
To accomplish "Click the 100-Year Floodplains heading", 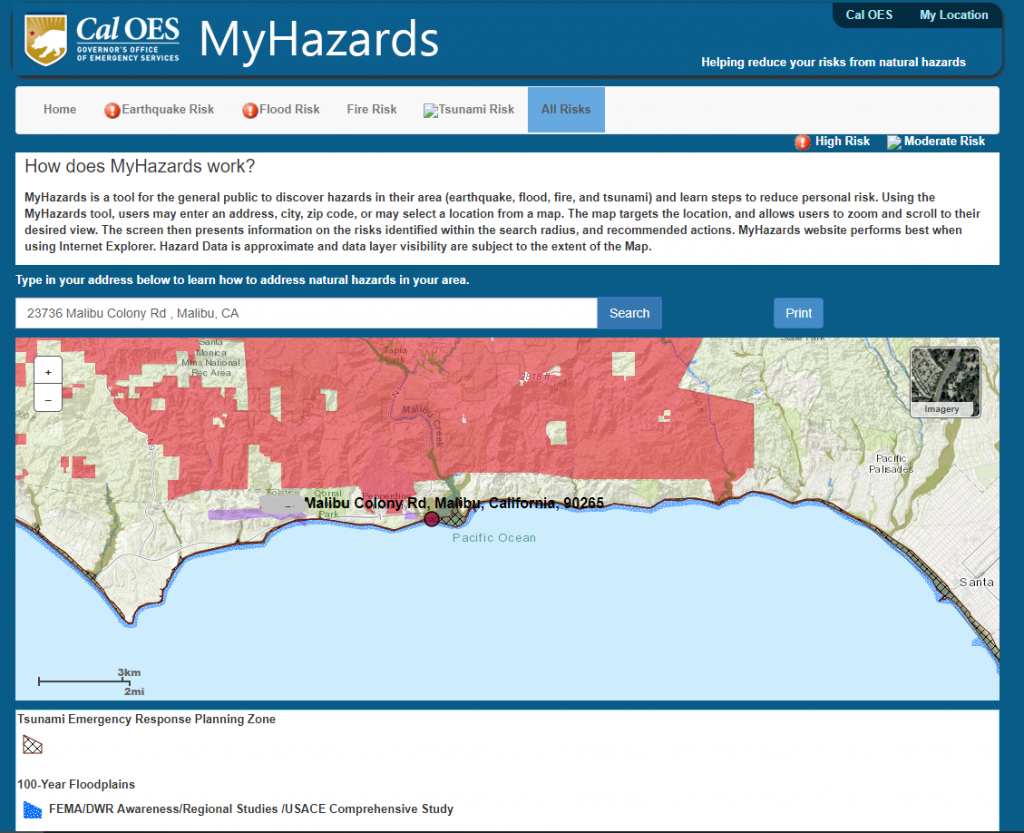I will point(76,785).
